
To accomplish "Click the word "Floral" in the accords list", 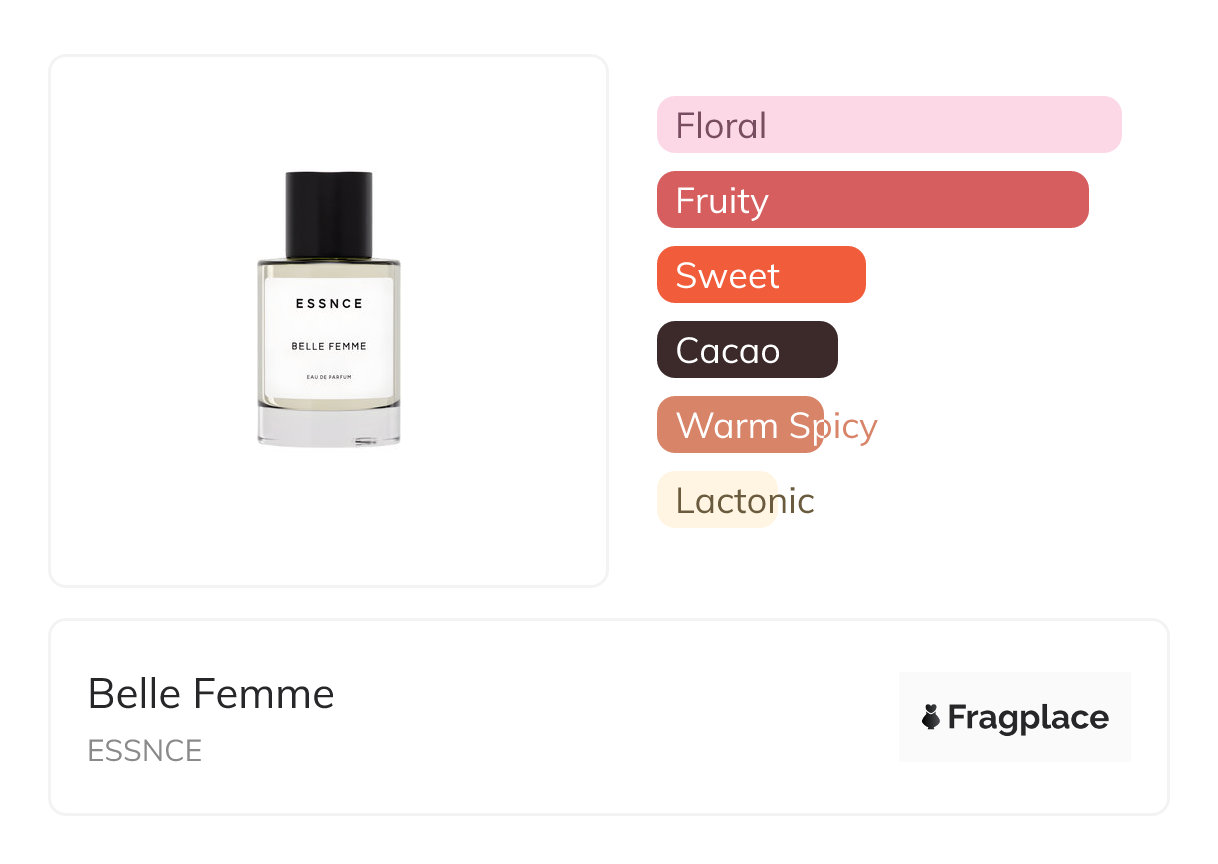I will pos(721,125).
